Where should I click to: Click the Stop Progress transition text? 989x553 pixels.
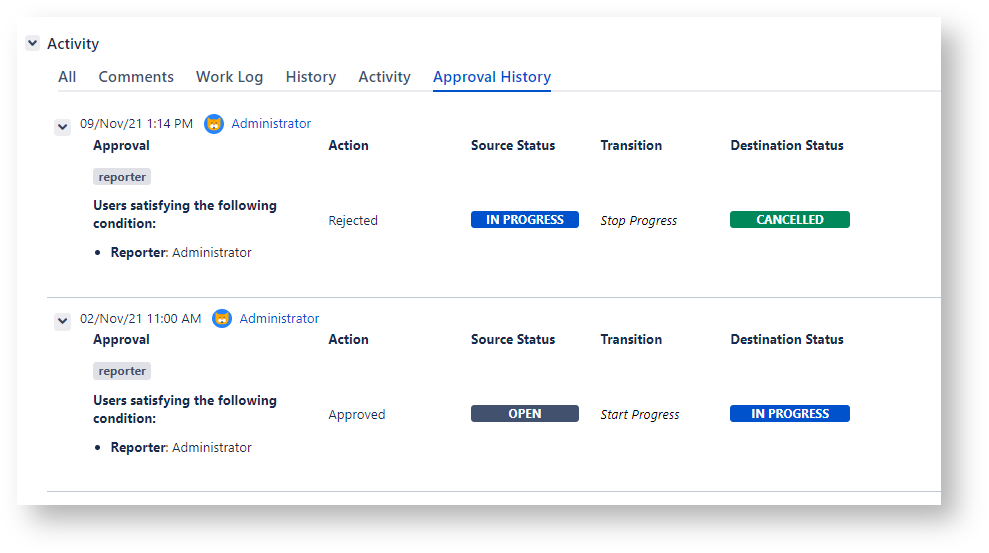(638, 221)
